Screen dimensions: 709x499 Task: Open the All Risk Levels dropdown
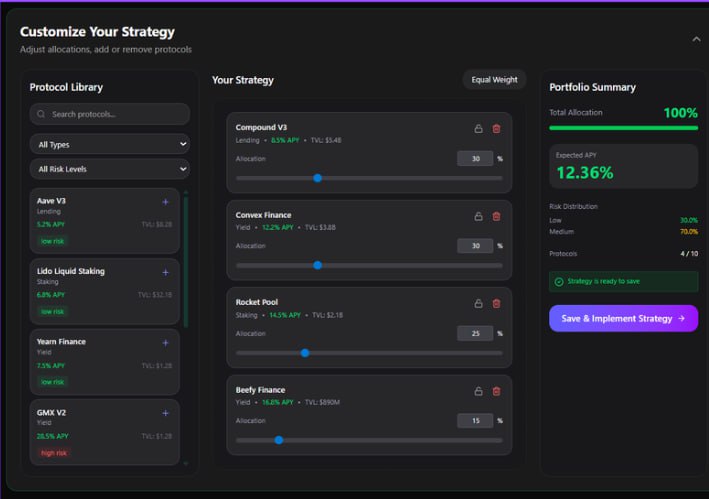pos(109,169)
